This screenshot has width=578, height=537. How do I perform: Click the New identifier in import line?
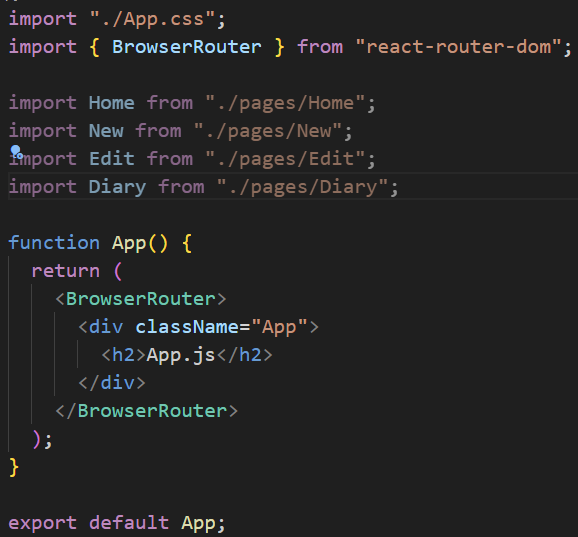[106, 131]
